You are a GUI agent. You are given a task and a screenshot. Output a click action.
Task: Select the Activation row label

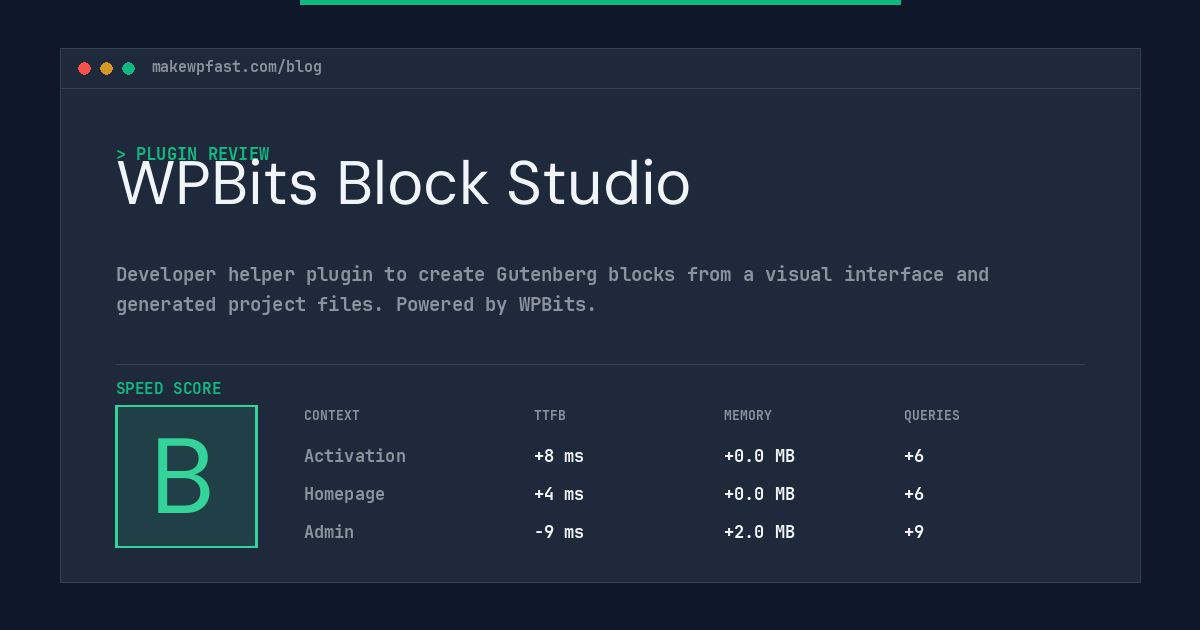click(355, 456)
